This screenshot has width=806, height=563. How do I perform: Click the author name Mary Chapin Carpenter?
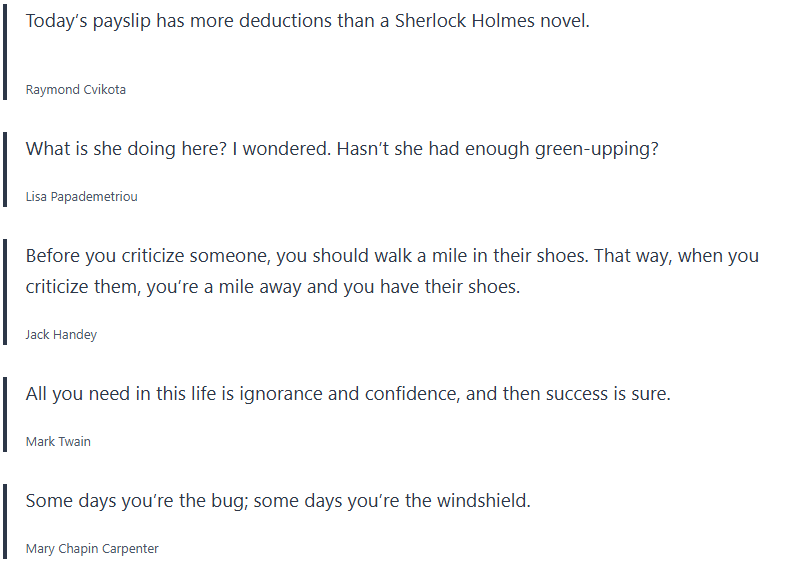coord(92,549)
